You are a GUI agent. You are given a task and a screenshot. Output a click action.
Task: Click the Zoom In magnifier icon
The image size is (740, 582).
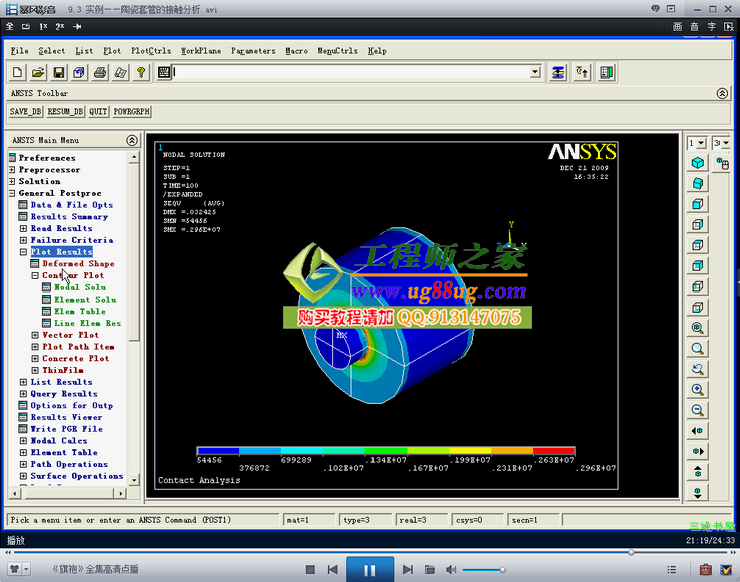click(x=698, y=389)
